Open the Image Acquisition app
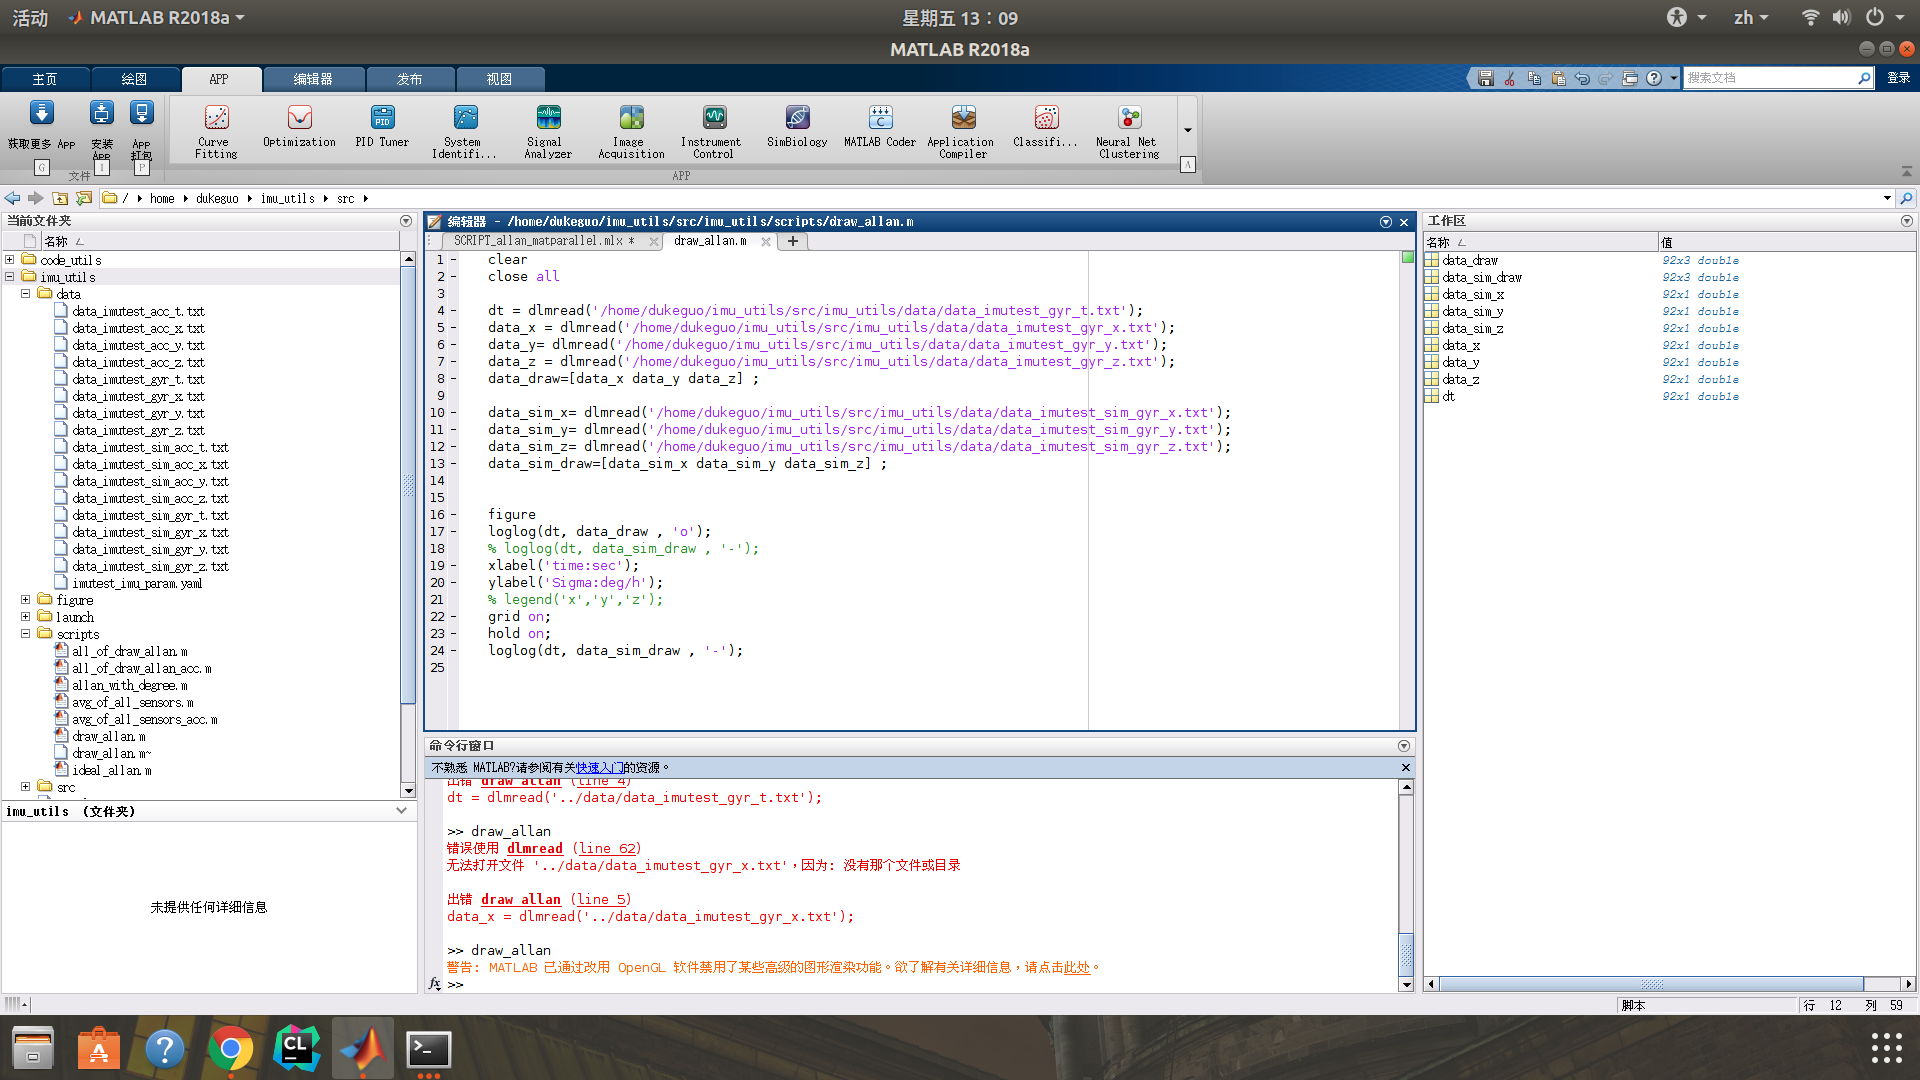1920x1080 pixels. coord(631,130)
